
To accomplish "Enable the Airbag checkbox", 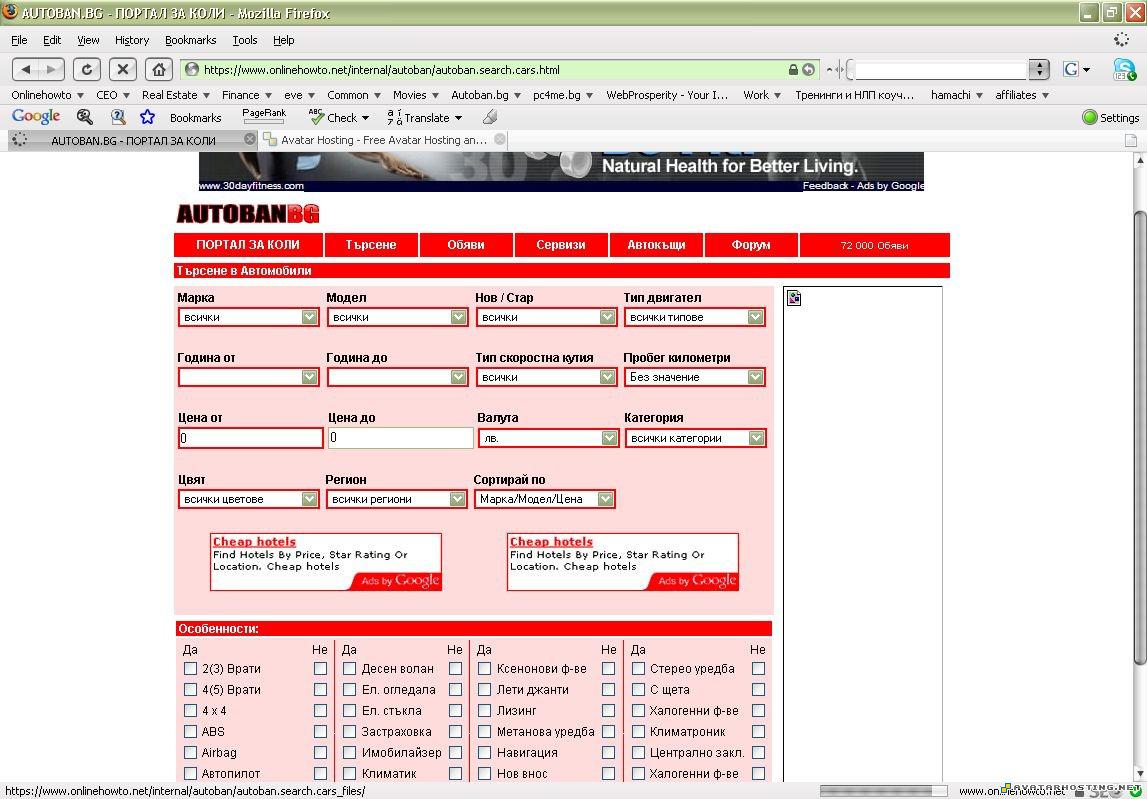I will [190, 752].
